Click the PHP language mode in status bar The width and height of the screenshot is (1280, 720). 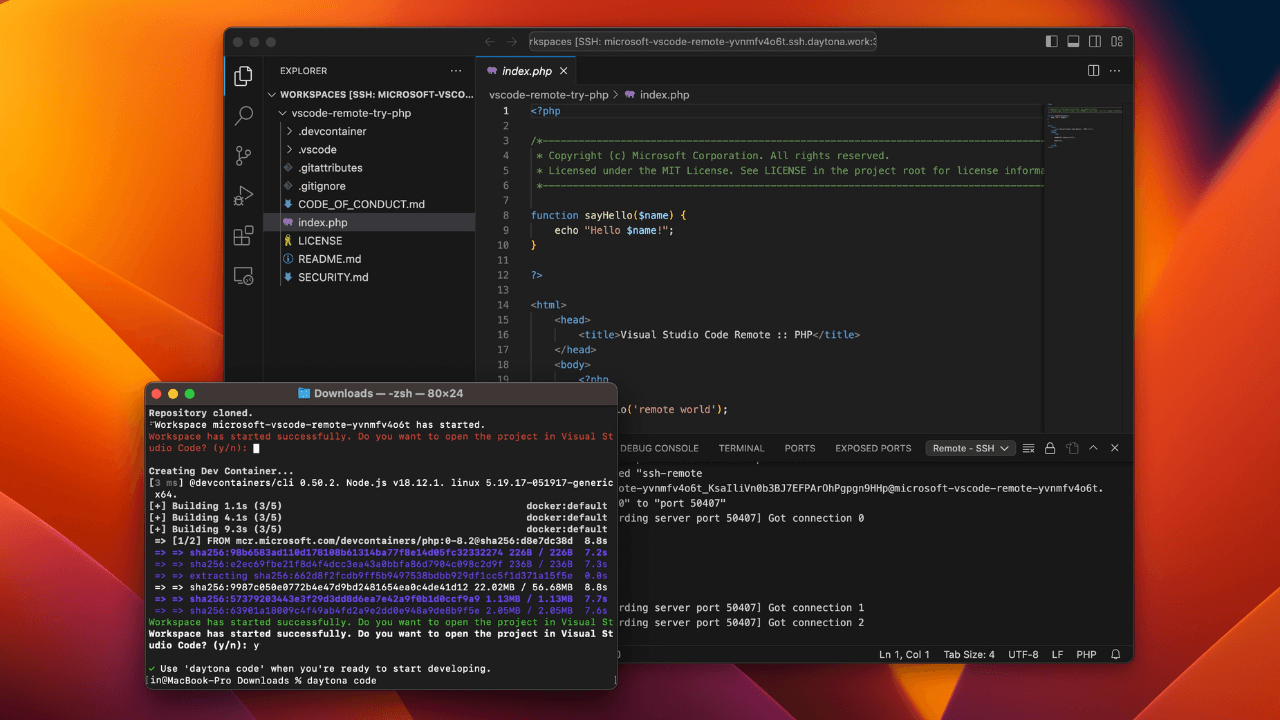pos(1086,654)
